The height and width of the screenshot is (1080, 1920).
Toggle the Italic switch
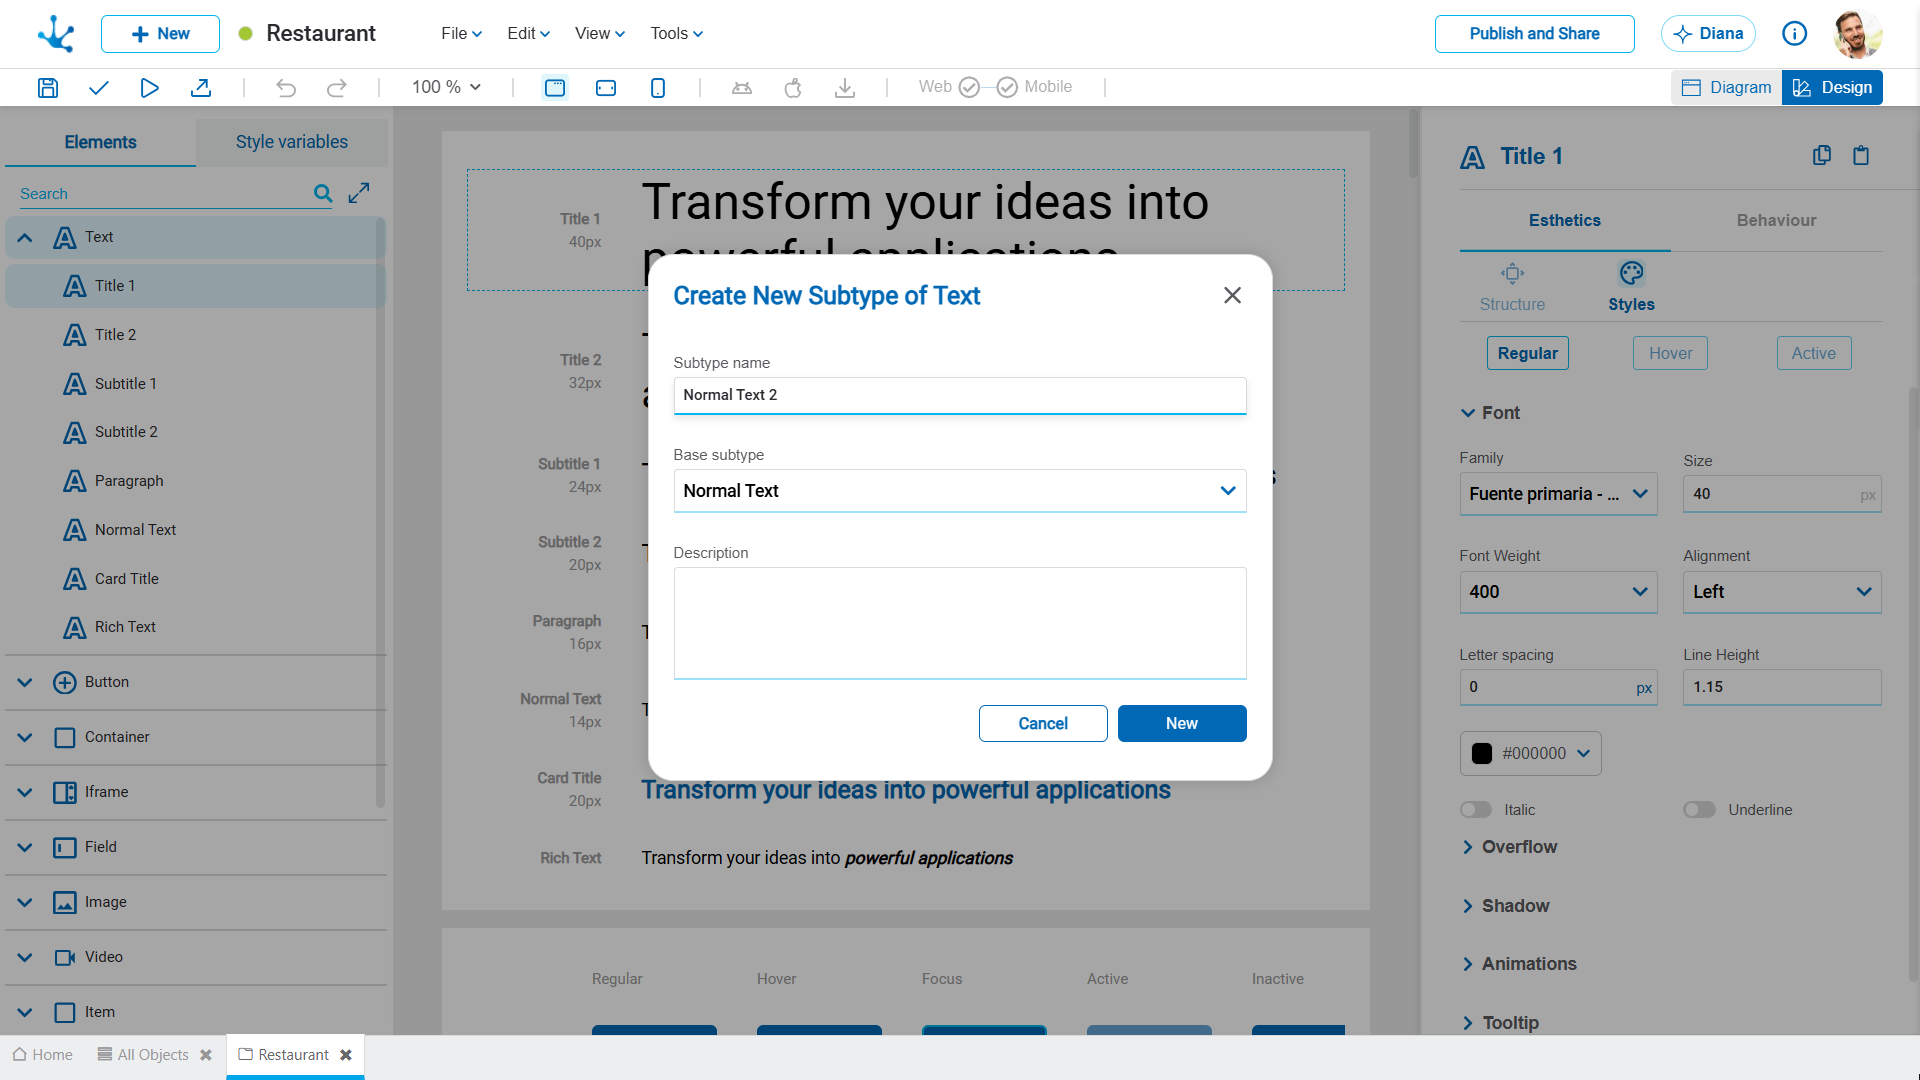(1476, 810)
